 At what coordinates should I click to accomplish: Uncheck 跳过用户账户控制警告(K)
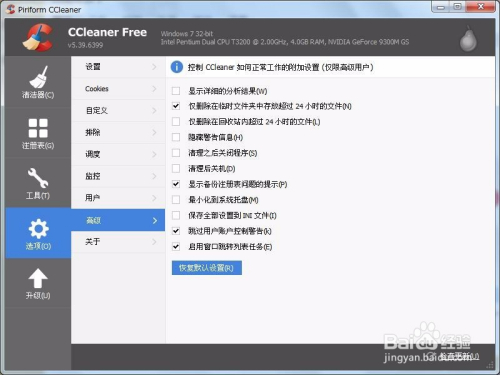click(176, 231)
